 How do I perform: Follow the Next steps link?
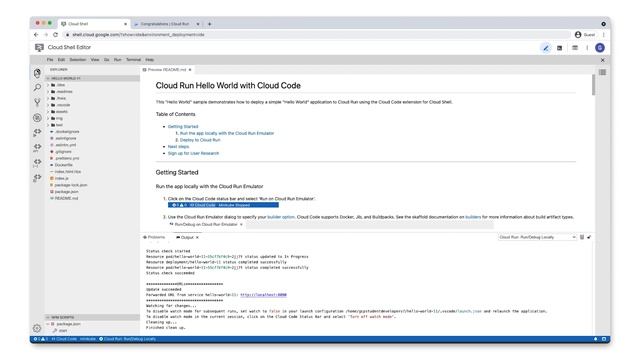tap(178, 147)
